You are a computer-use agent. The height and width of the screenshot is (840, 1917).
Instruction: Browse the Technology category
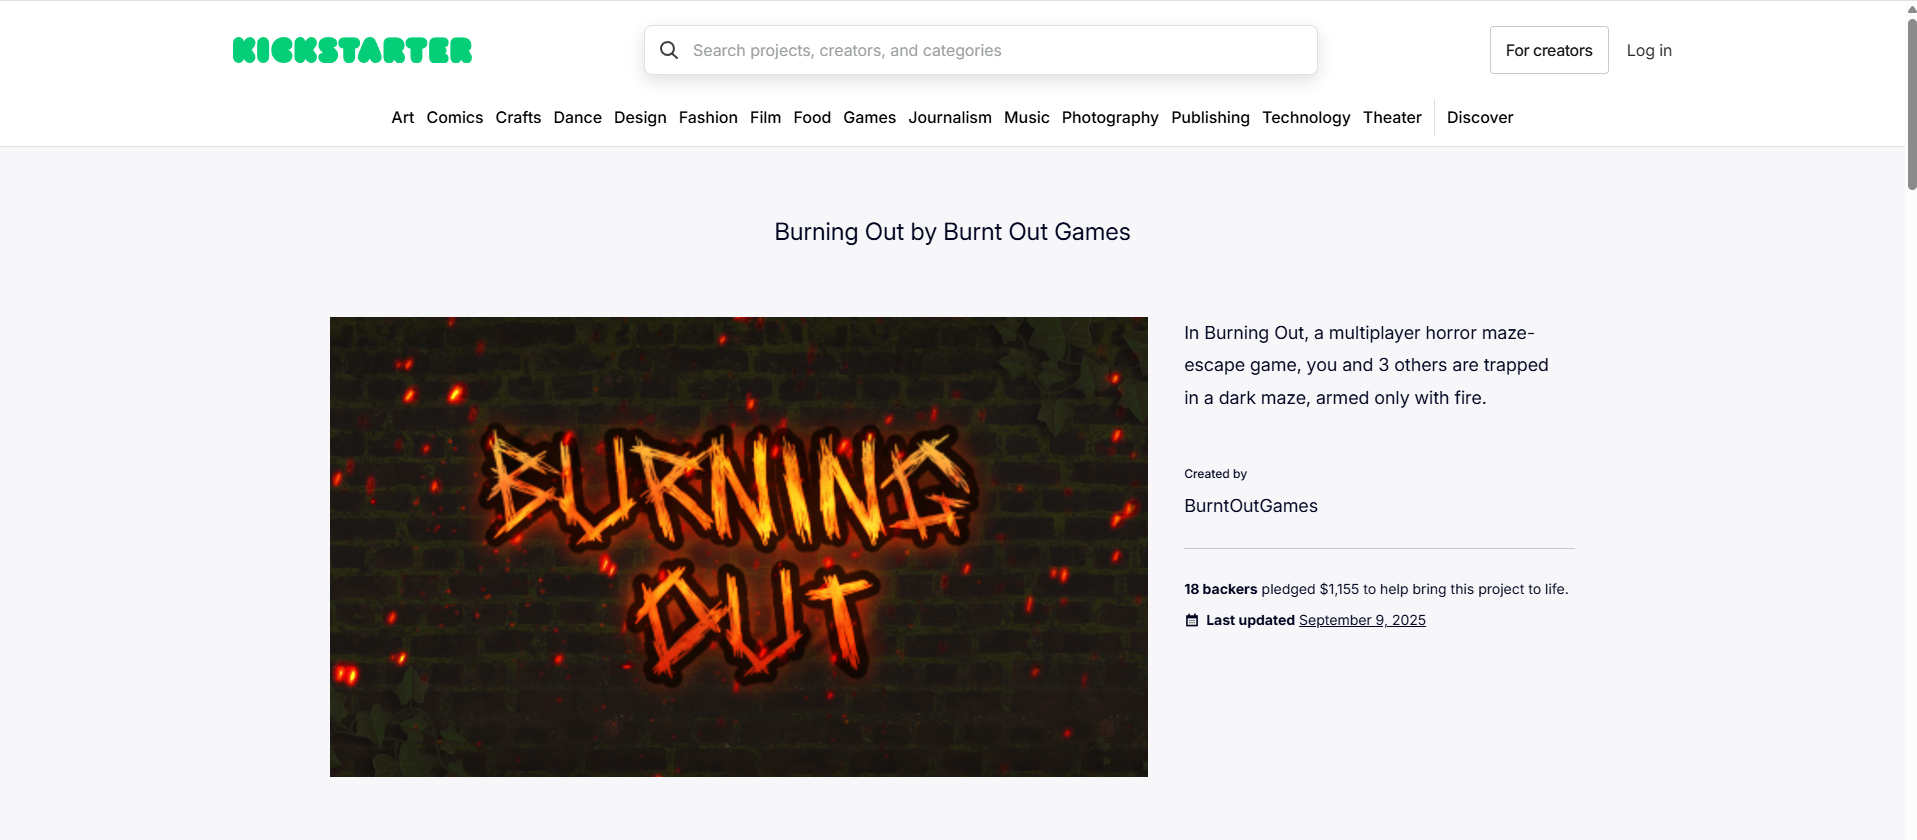pyautogui.click(x=1306, y=117)
